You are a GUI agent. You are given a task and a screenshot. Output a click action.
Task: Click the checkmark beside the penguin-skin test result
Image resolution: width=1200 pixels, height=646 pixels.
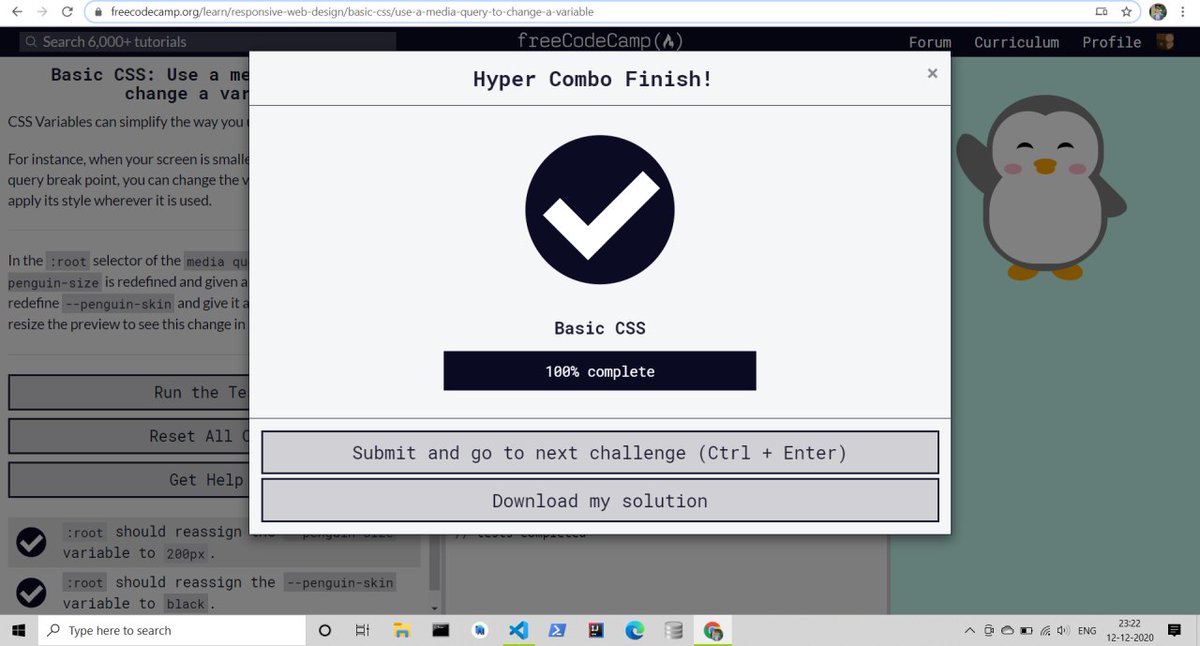[x=31, y=592]
